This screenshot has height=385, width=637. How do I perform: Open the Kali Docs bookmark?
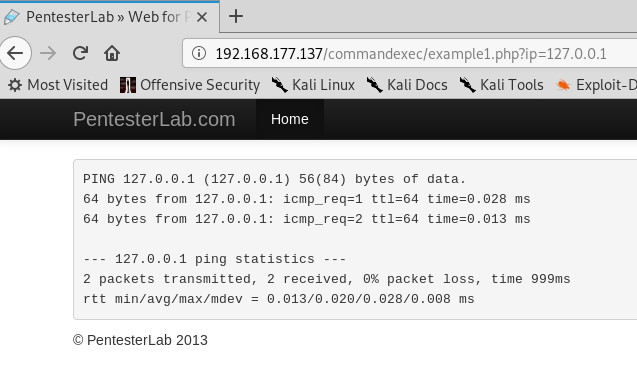tap(407, 85)
